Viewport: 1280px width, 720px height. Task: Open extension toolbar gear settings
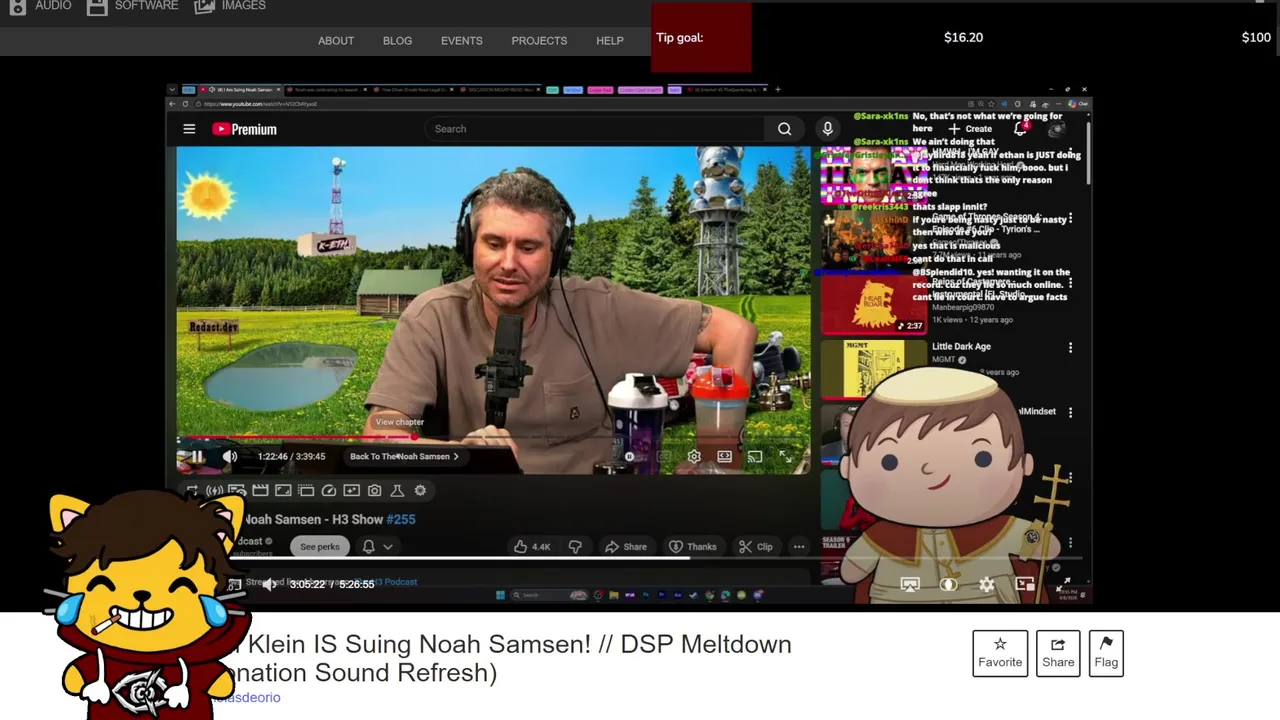420,491
